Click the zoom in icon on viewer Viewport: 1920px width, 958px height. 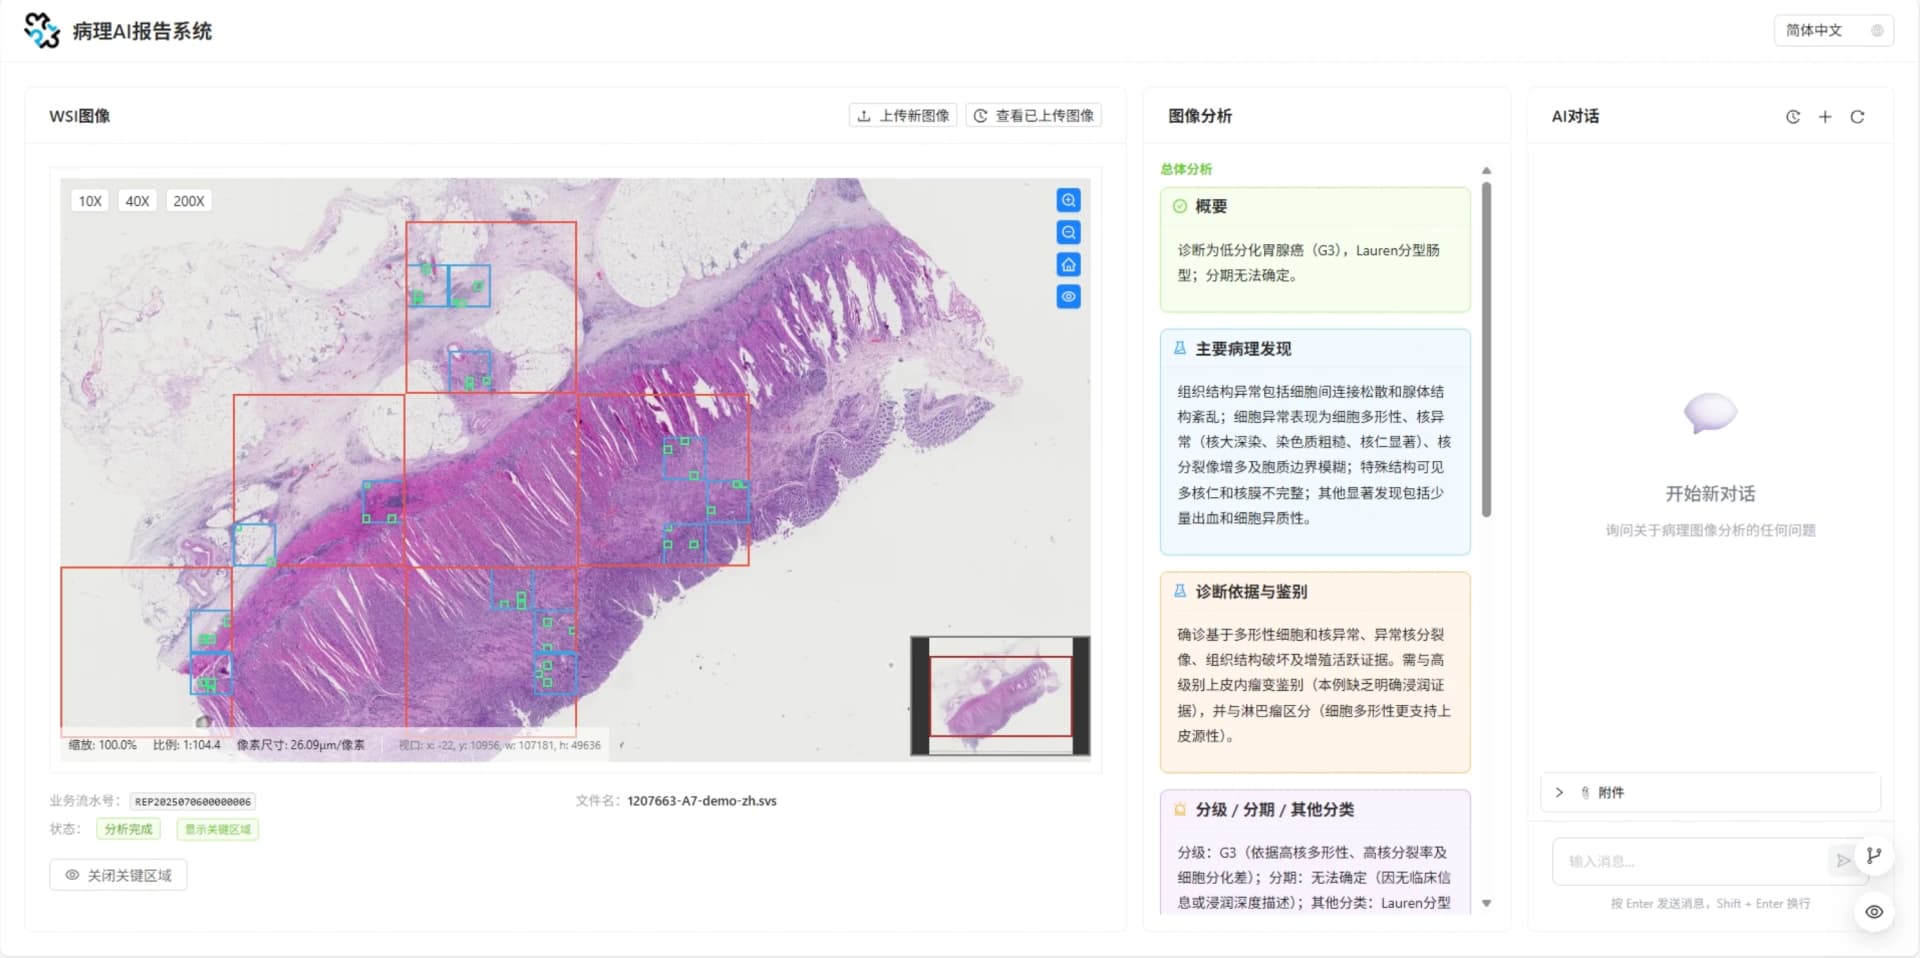(1068, 200)
